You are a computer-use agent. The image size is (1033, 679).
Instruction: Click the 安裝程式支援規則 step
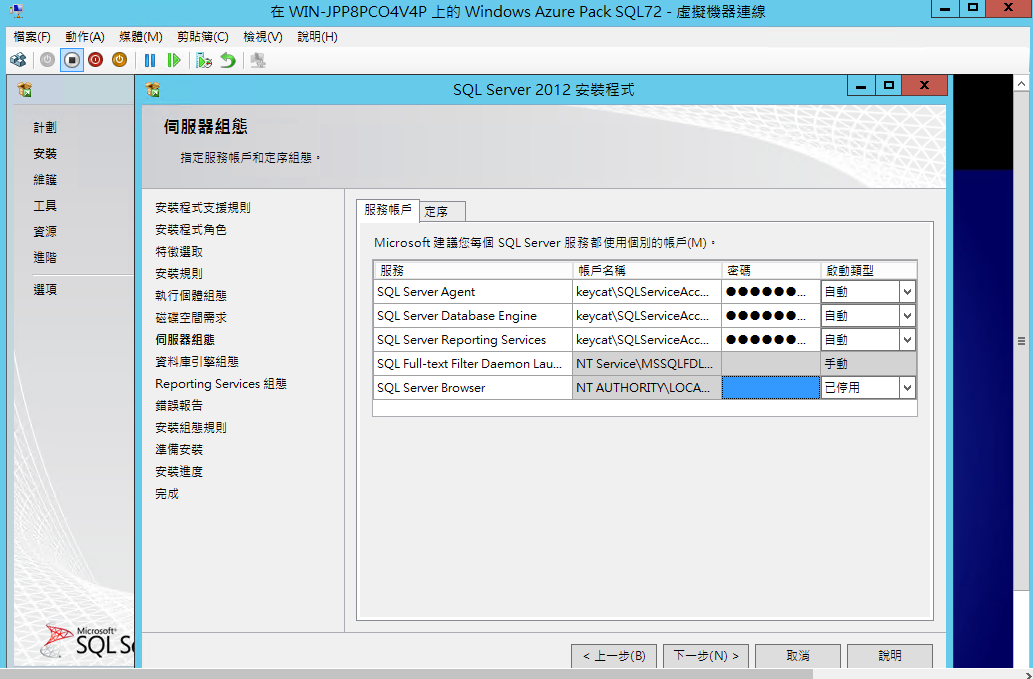point(203,208)
